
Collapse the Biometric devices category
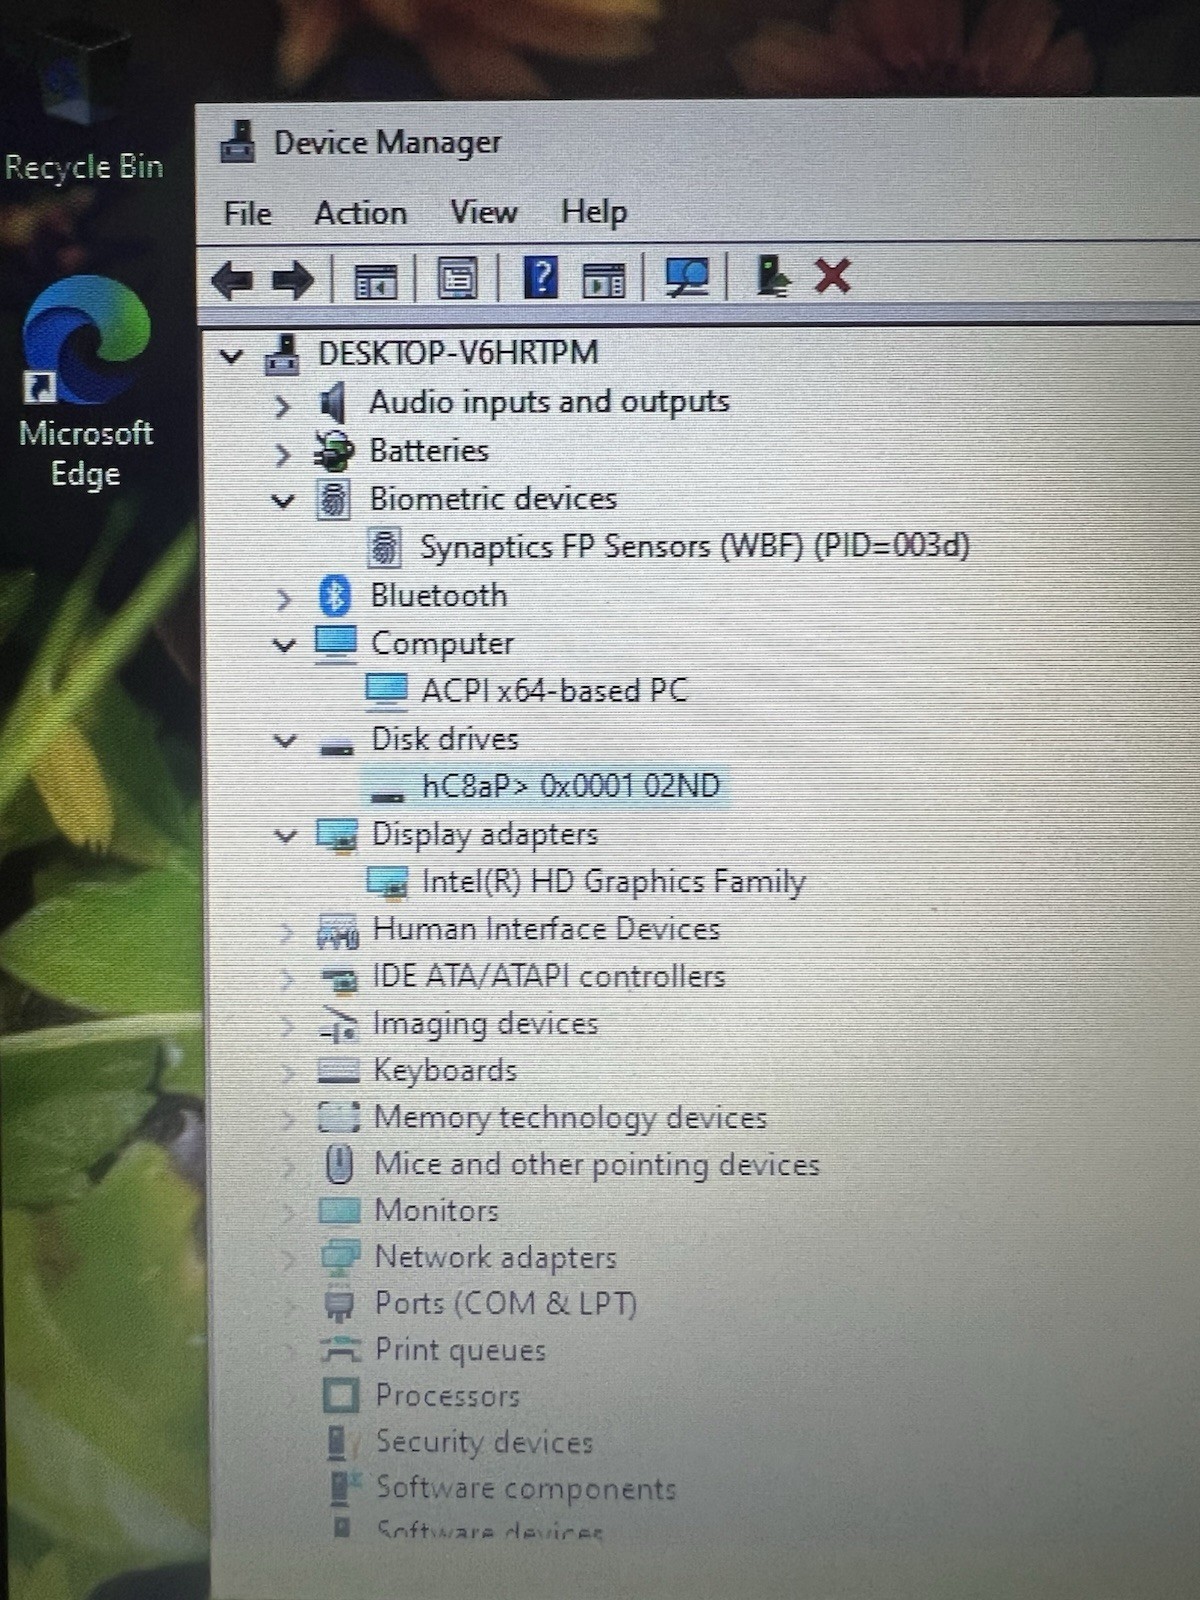click(x=284, y=501)
